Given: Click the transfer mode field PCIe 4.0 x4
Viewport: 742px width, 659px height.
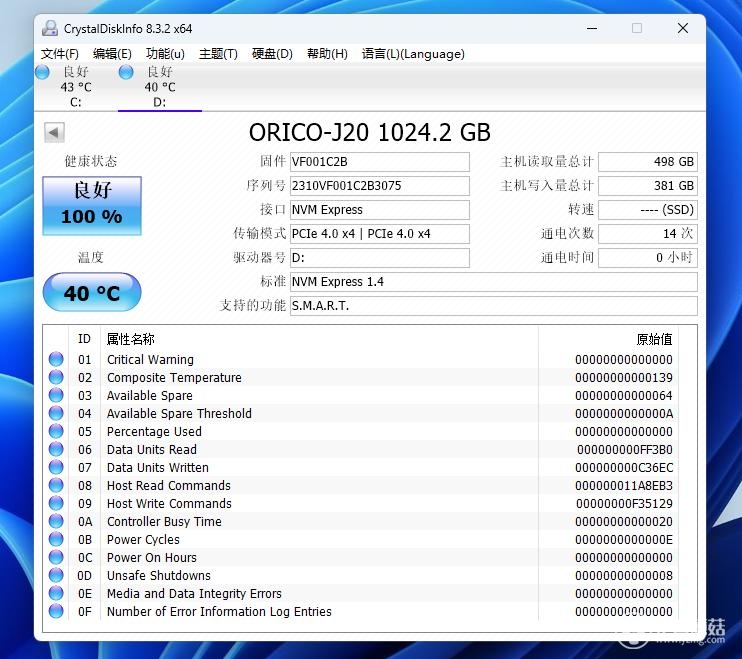Looking at the screenshot, I should [380, 234].
